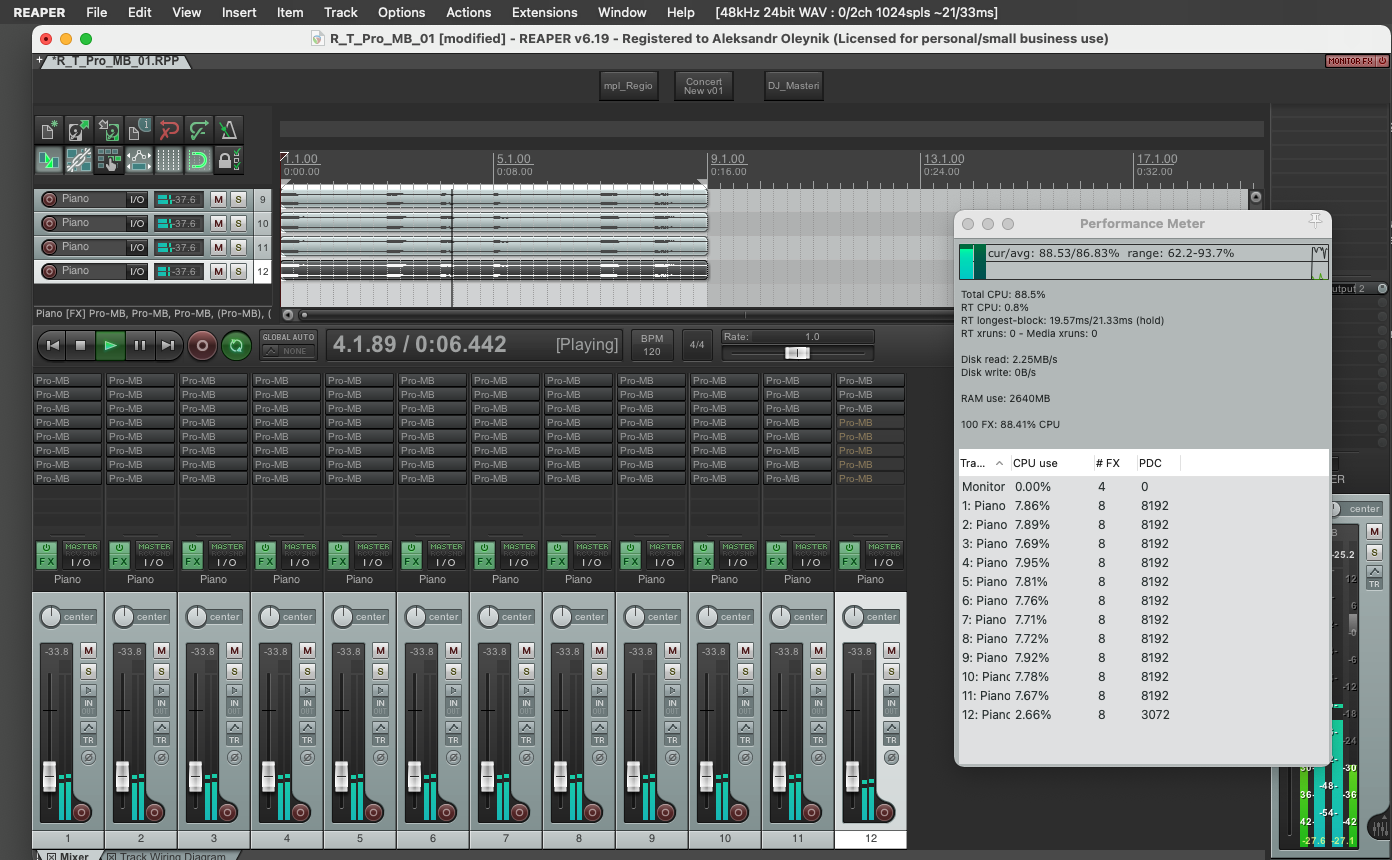
Task: Click CPU use column header
Action: (x=1050, y=463)
